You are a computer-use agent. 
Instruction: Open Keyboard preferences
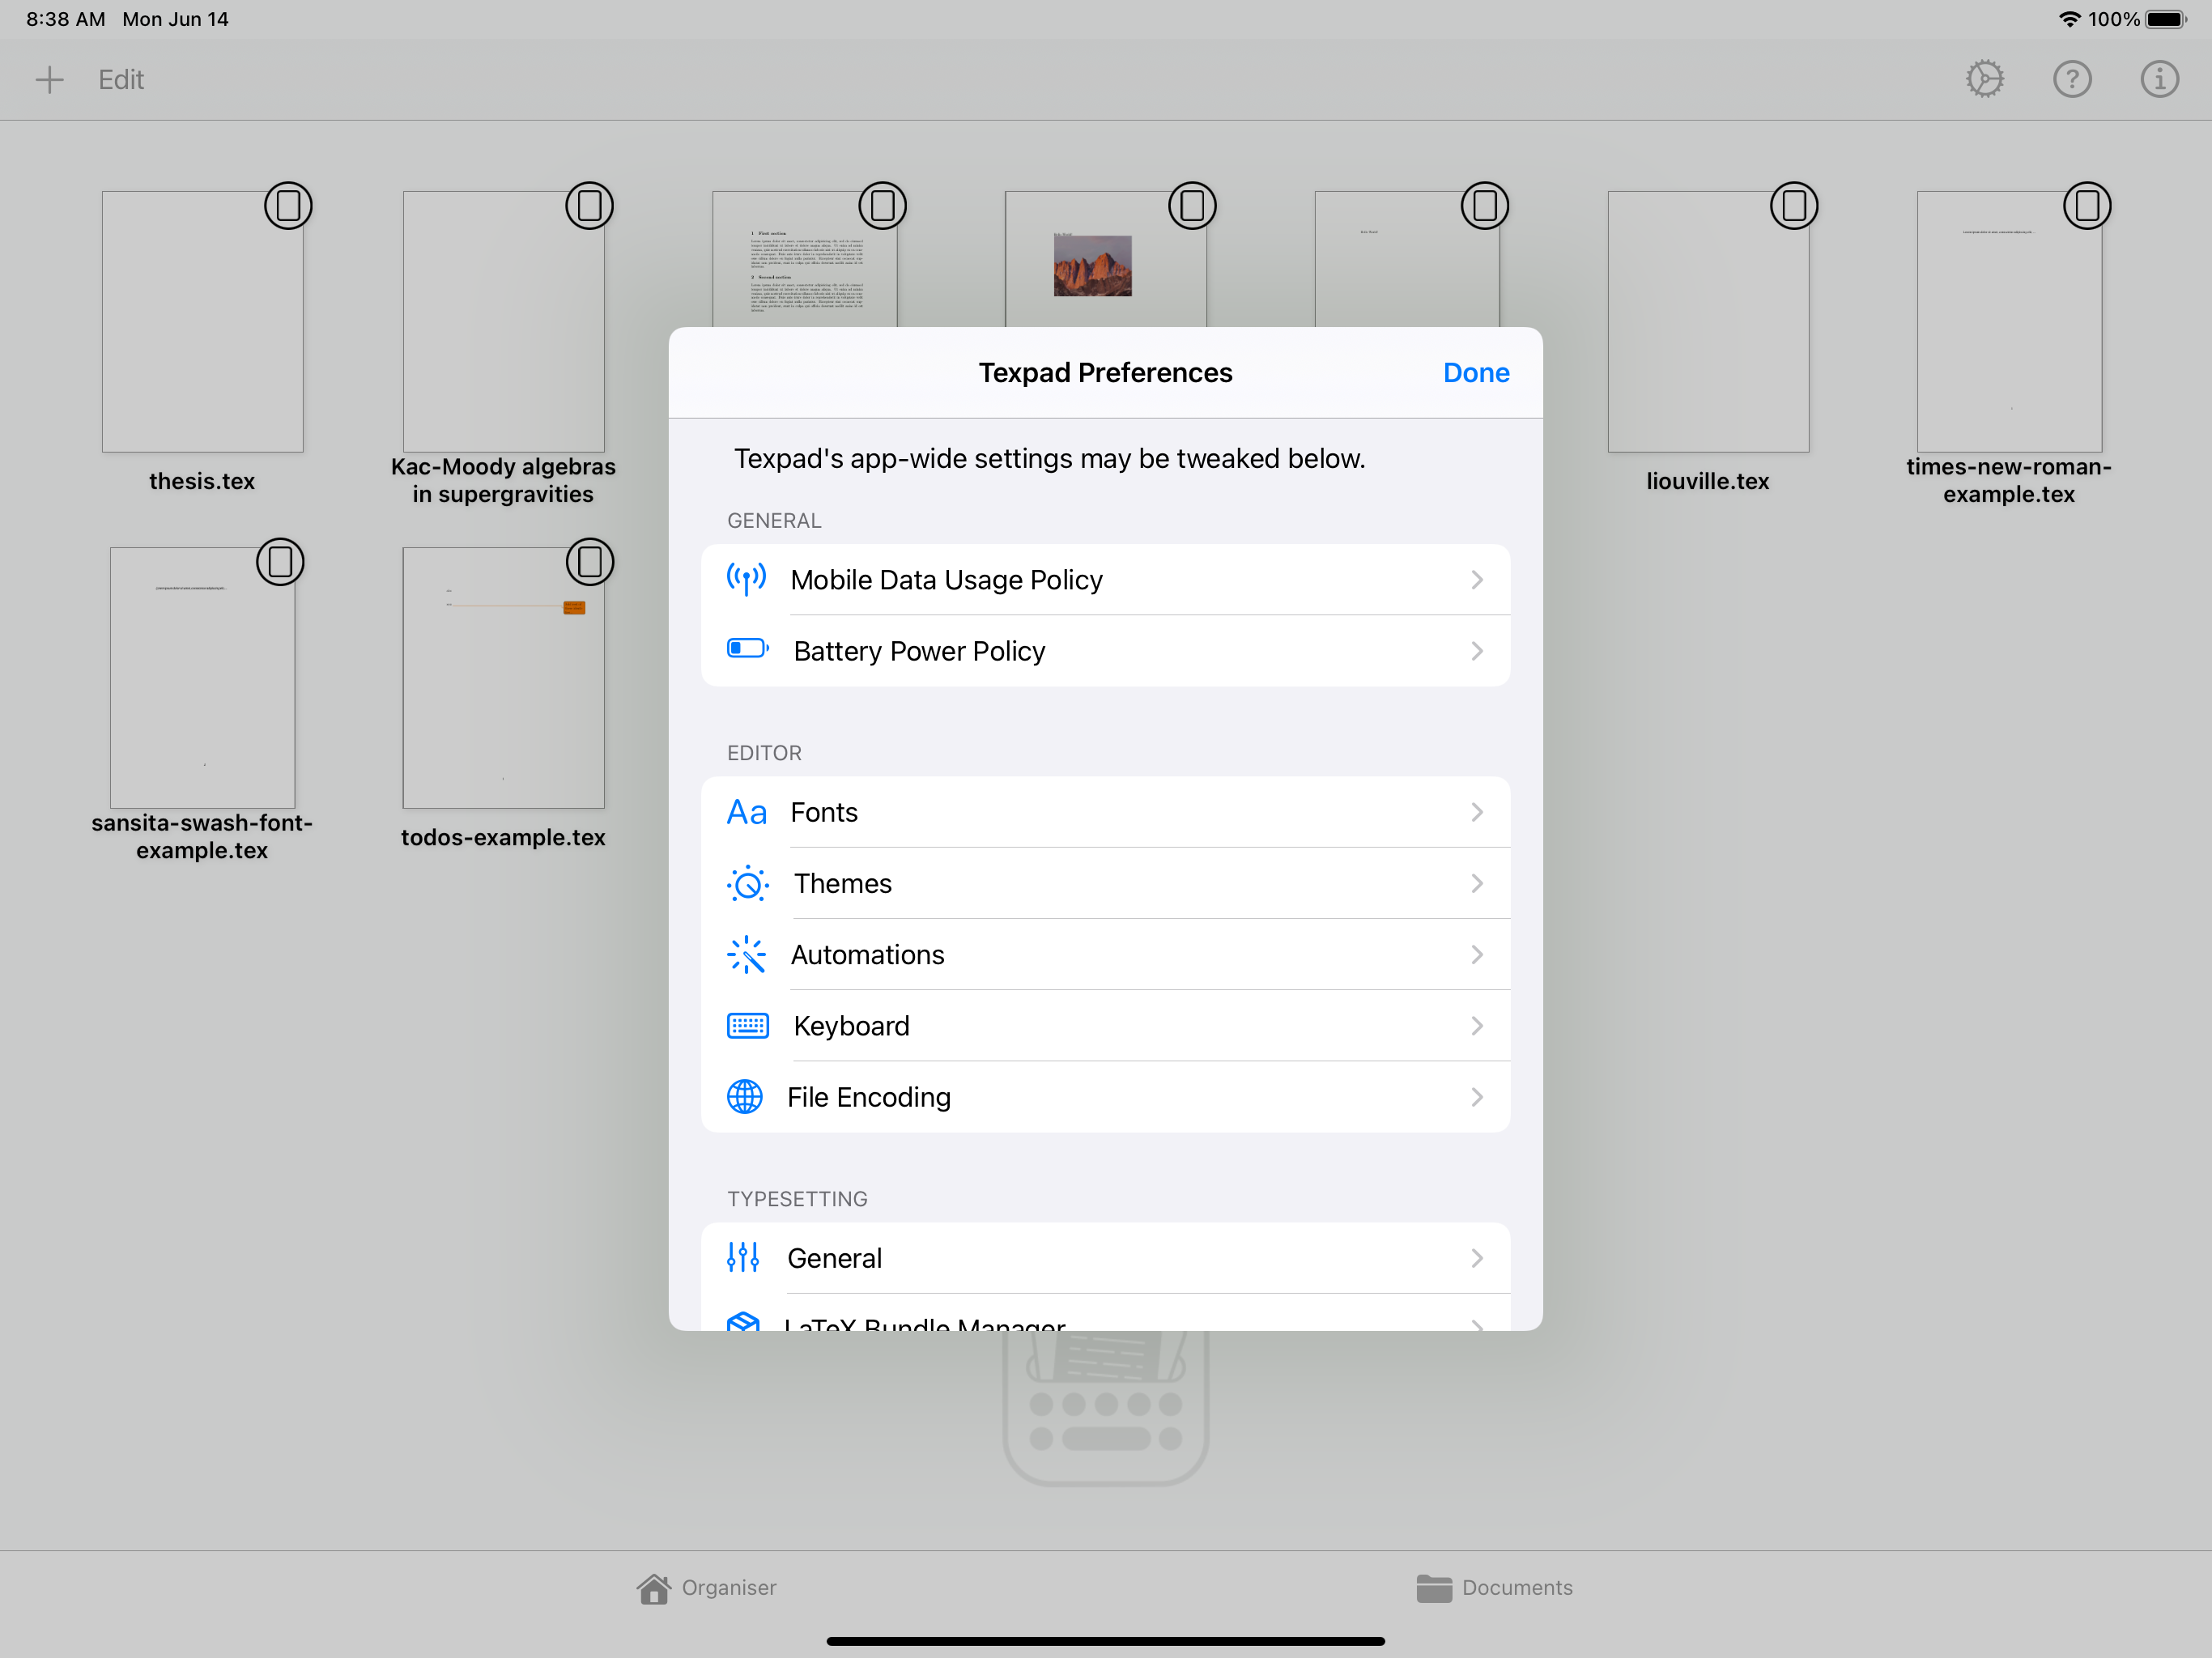click(1105, 1026)
